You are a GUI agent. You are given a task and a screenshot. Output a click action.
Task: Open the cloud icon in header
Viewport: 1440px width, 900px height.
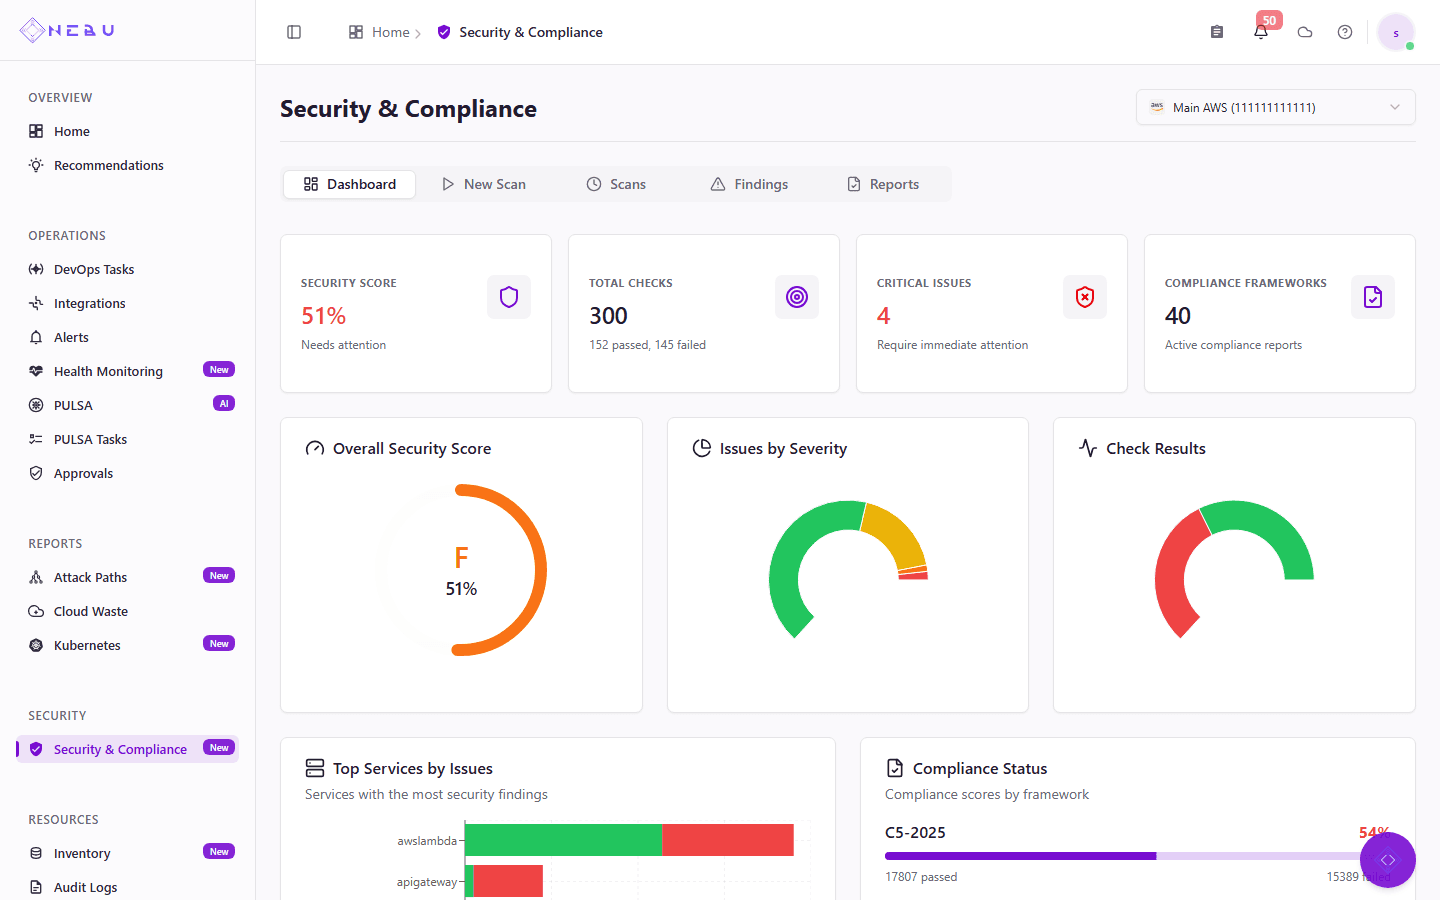tap(1305, 32)
